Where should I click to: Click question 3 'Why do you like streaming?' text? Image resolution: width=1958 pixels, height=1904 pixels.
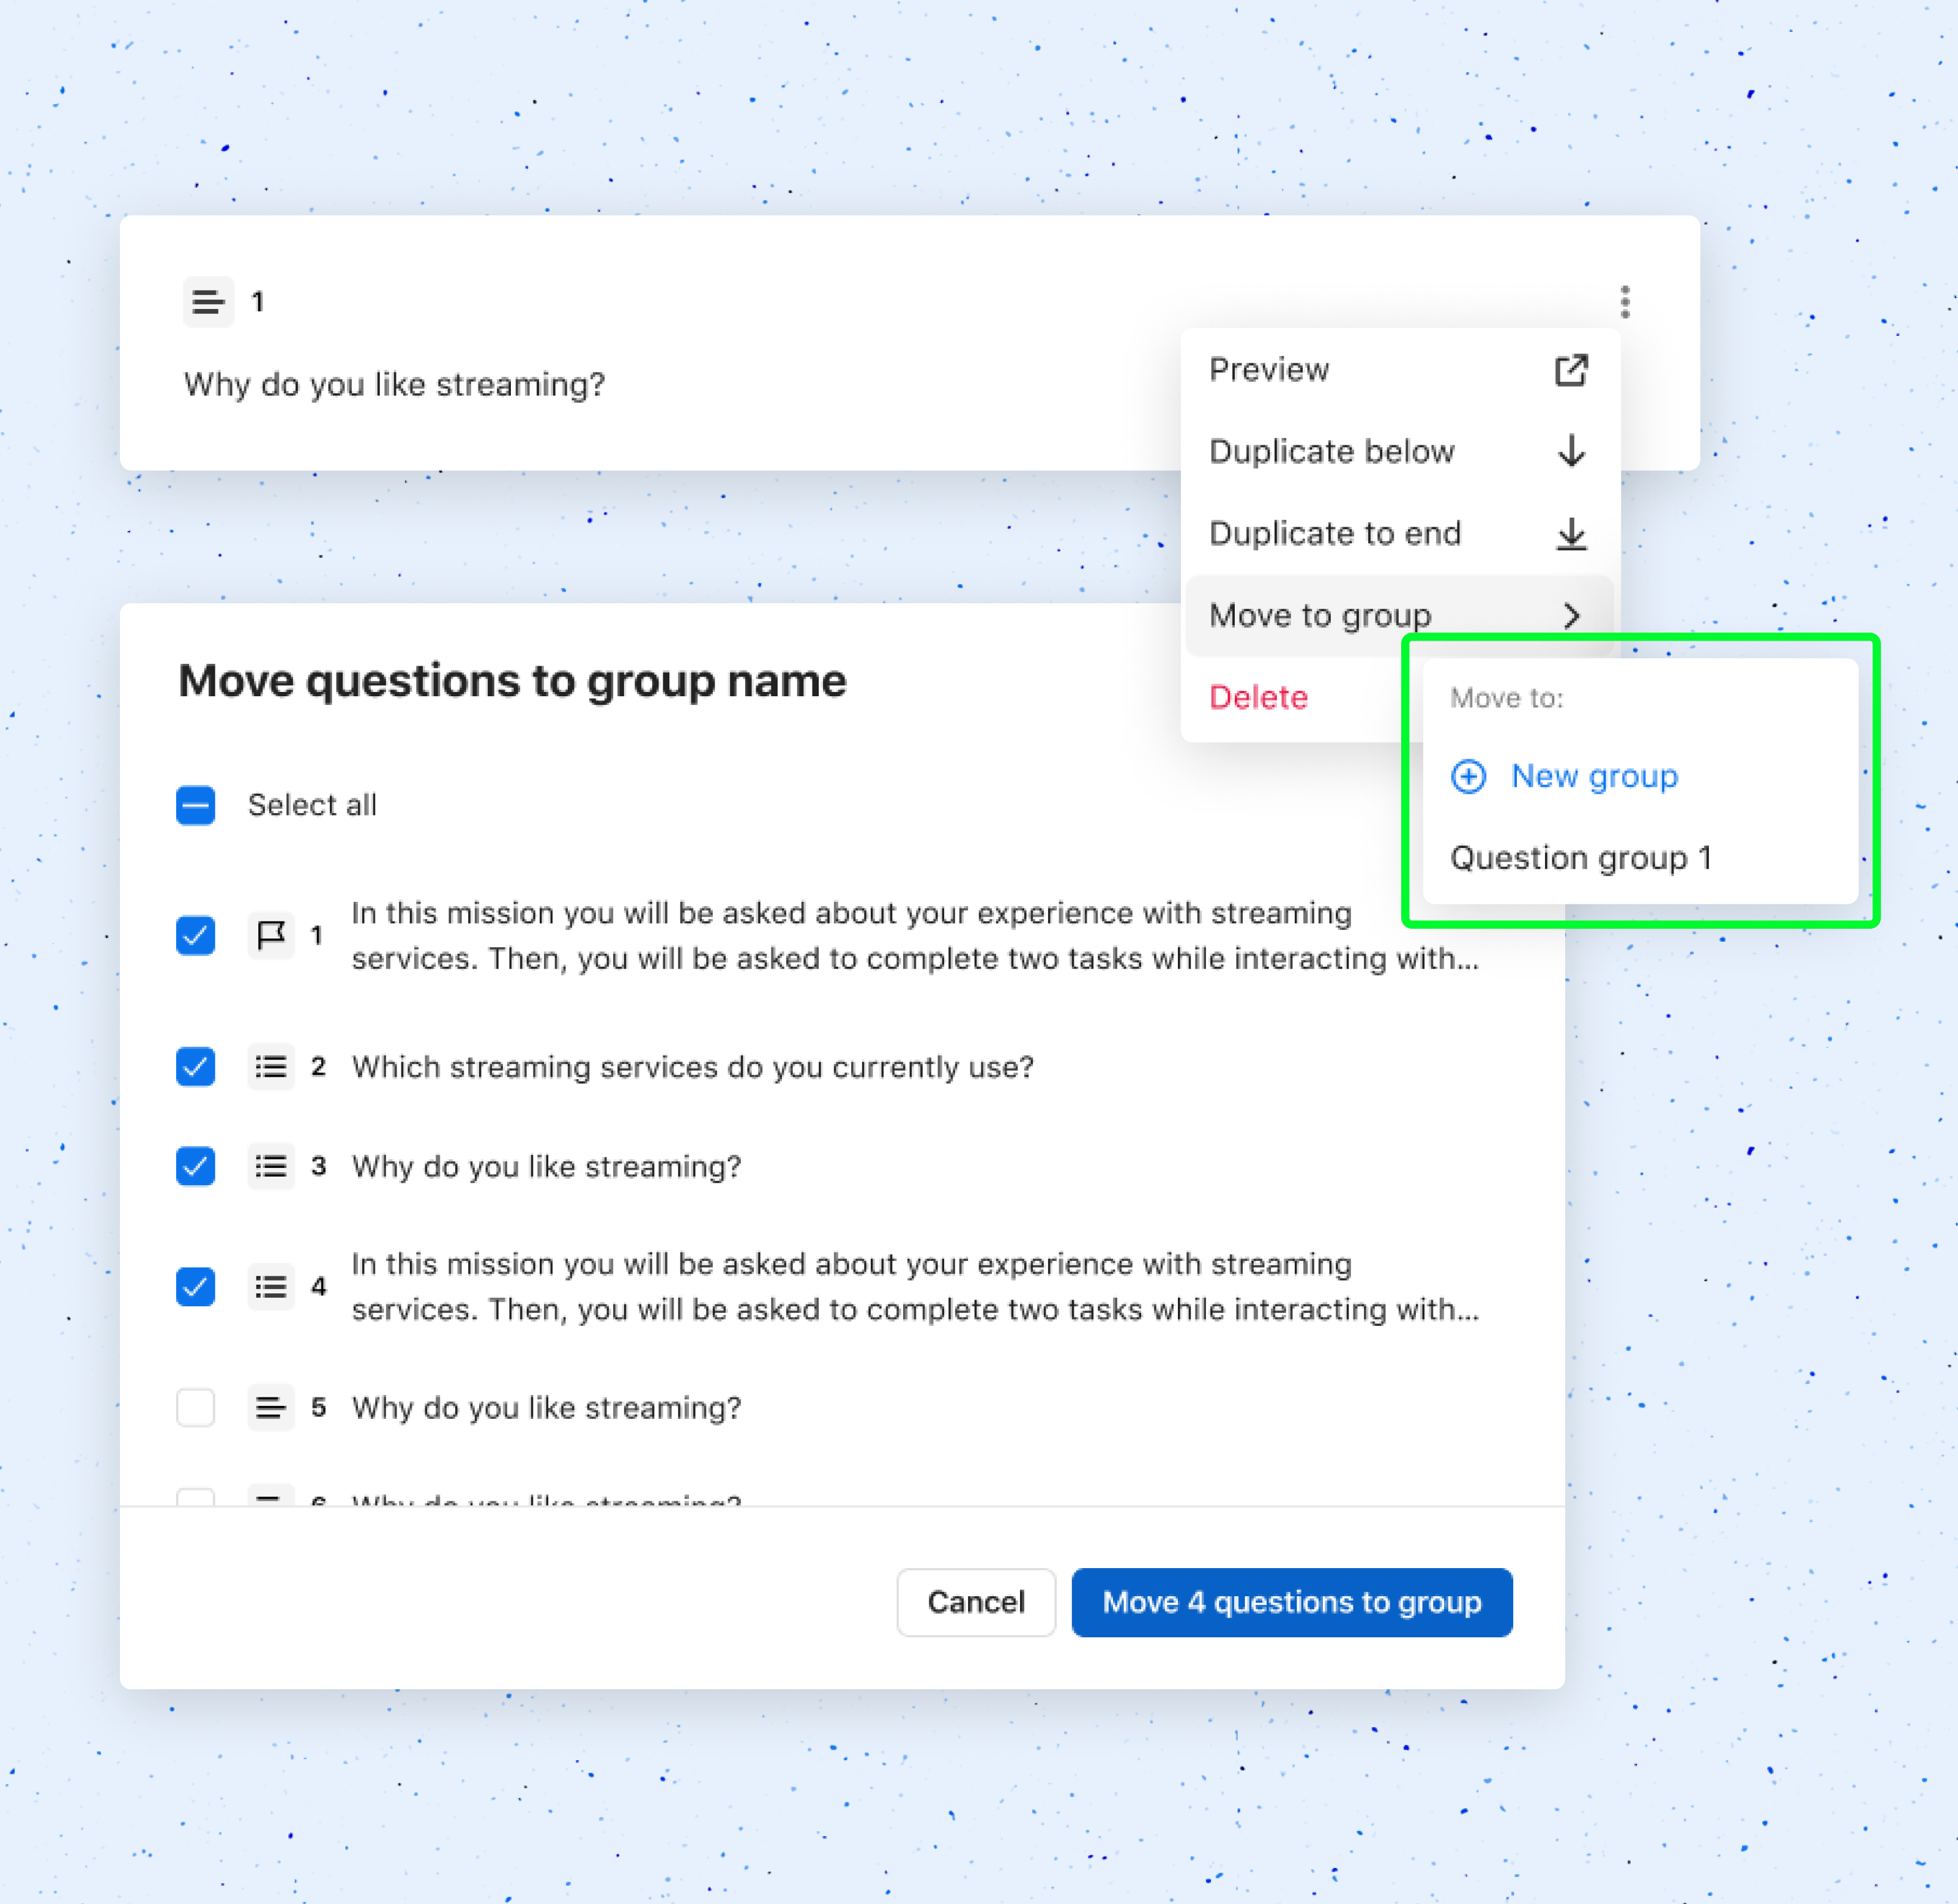point(546,1166)
